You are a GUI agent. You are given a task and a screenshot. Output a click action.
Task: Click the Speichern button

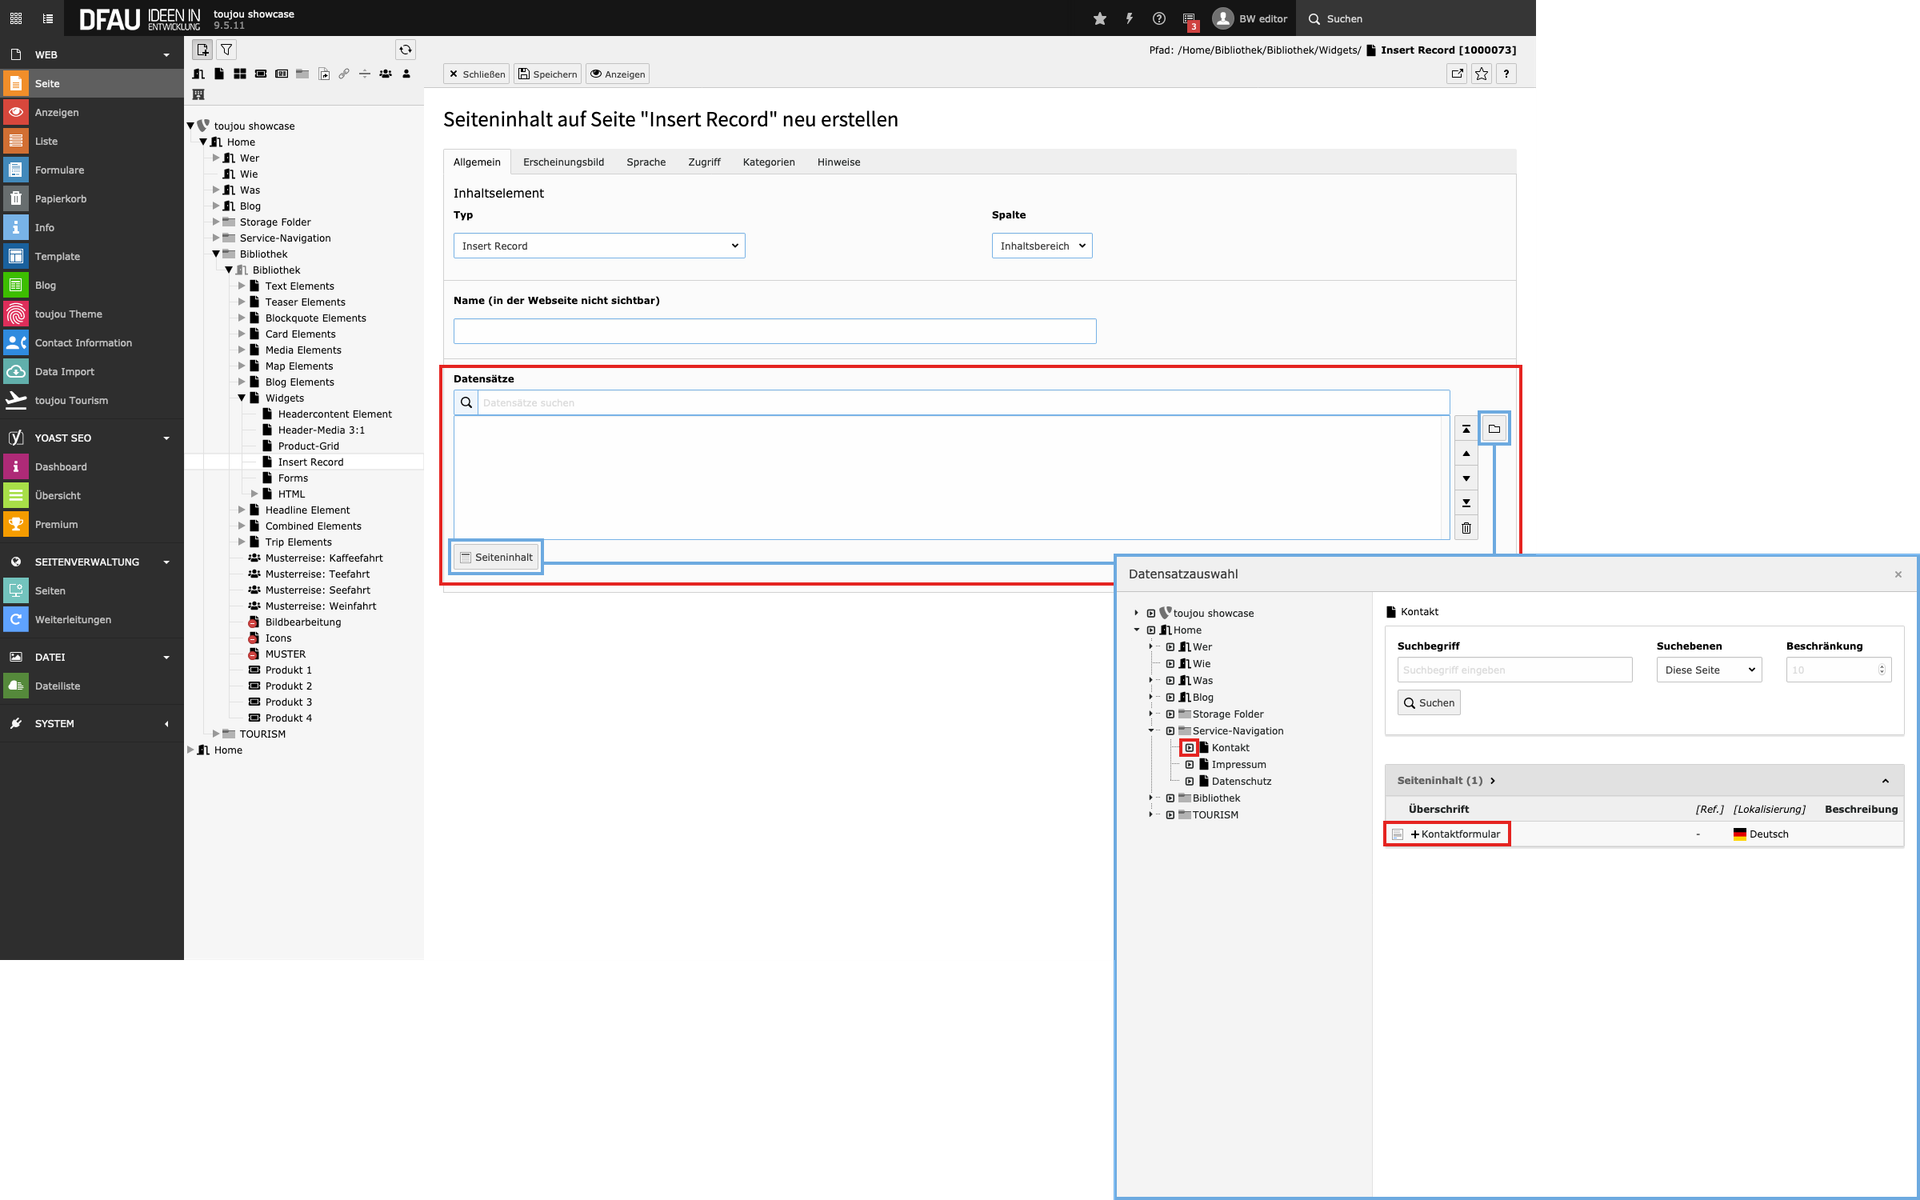click(547, 74)
